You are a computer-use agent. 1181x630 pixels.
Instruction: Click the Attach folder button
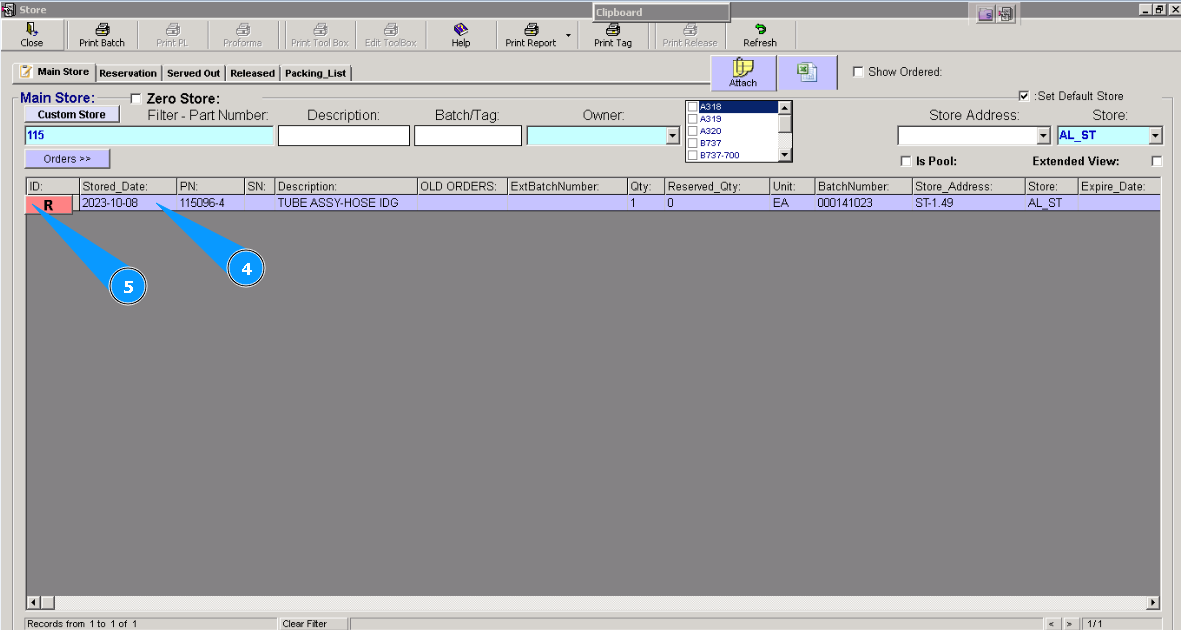coord(743,72)
